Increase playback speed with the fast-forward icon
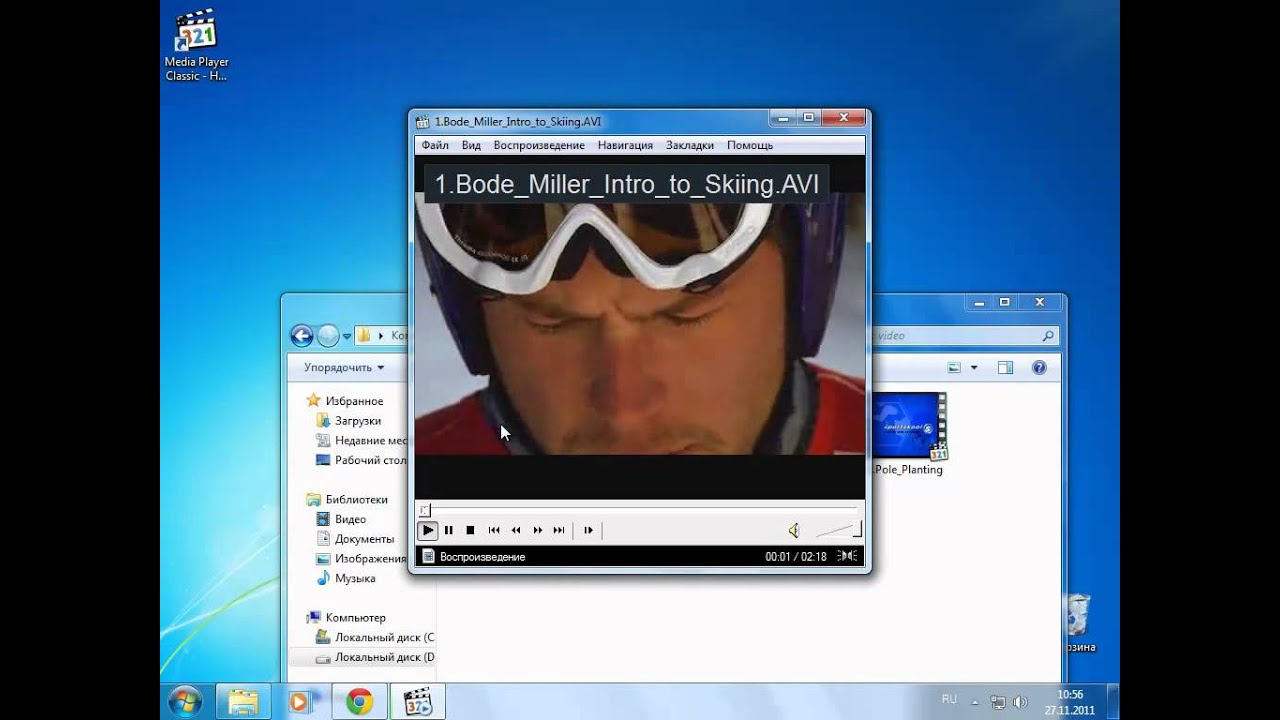 (x=538, y=530)
